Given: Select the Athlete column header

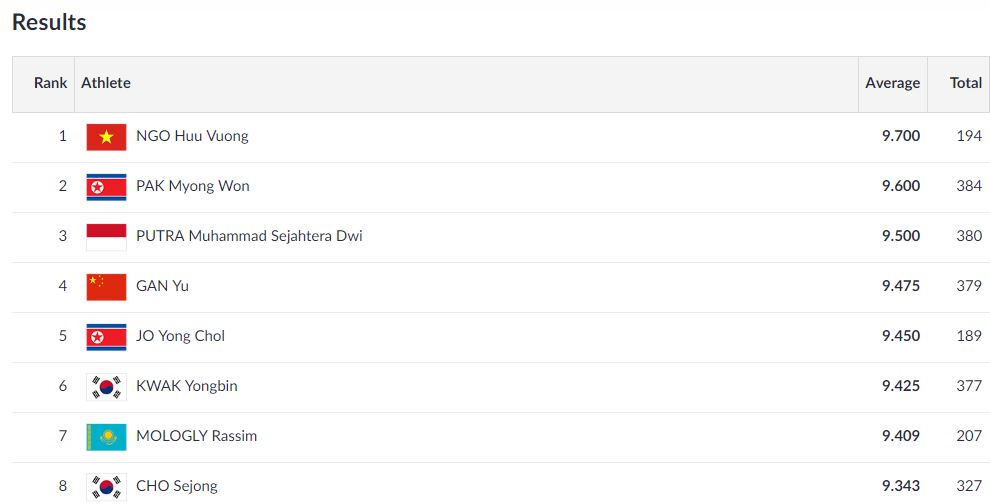Looking at the screenshot, I should click(105, 83).
